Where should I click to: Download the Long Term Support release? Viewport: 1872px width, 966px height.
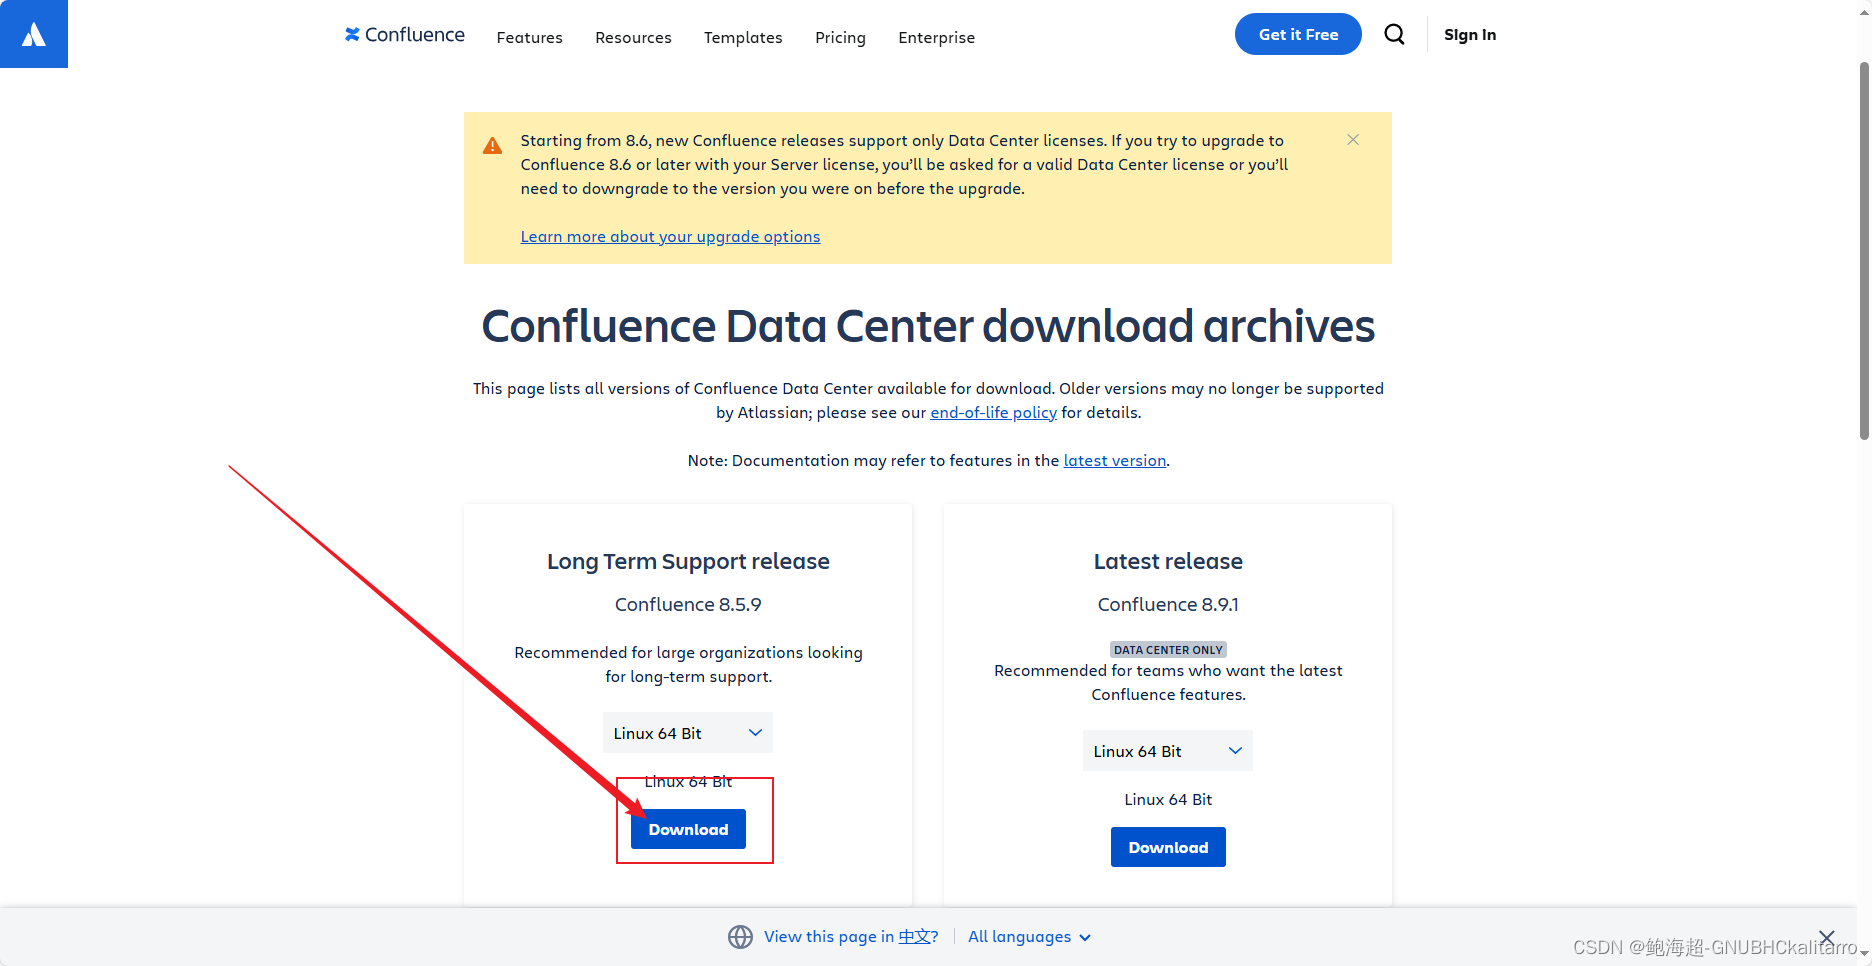click(x=688, y=829)
